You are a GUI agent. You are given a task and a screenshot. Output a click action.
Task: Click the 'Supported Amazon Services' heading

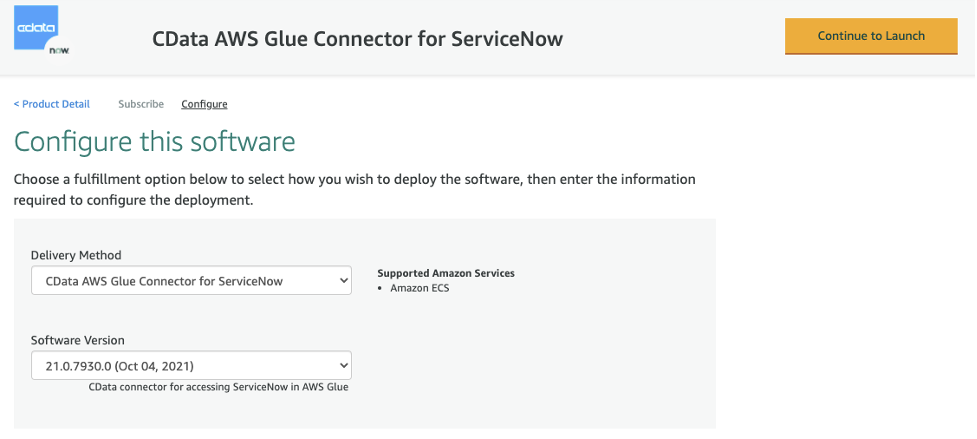[x=446, y=273]
